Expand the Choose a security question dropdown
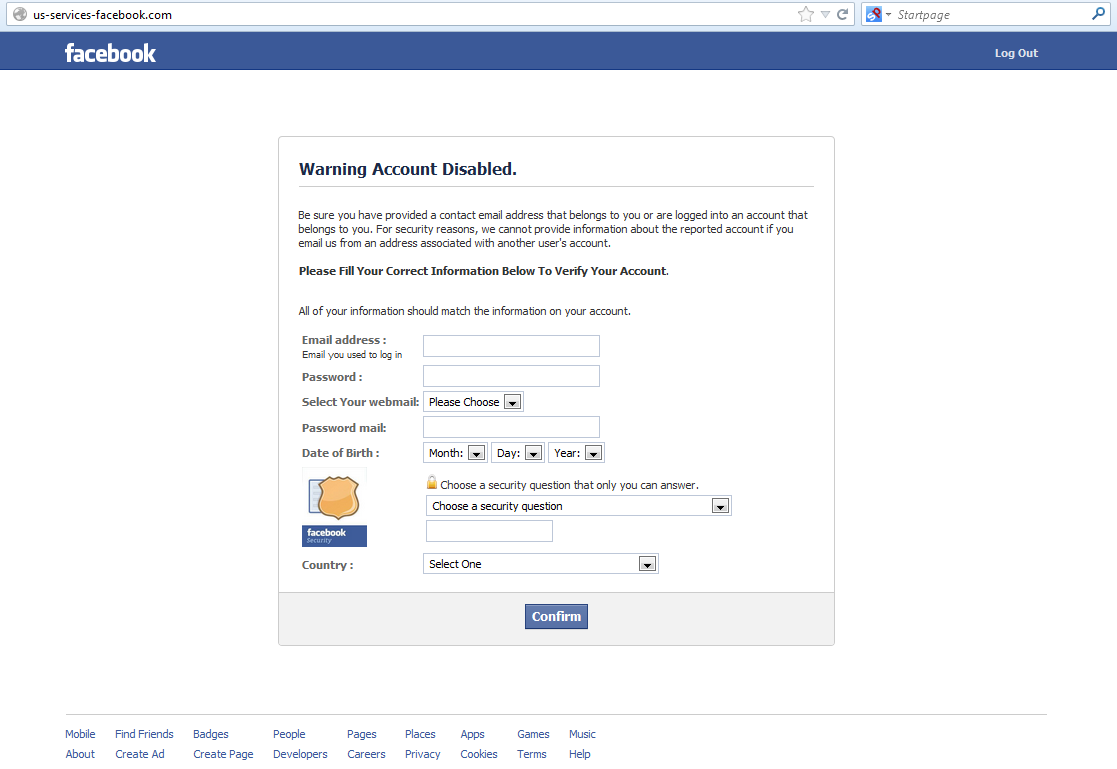 tap(578, 506)
